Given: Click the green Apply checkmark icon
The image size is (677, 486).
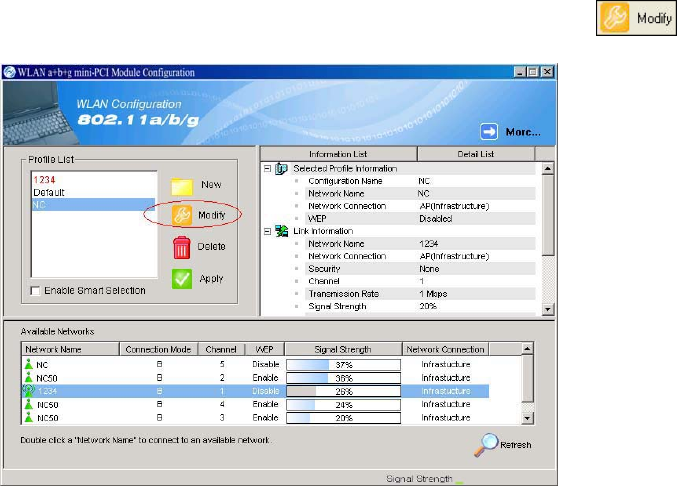Looking at the screenshot, I should (x=182, y=279).
